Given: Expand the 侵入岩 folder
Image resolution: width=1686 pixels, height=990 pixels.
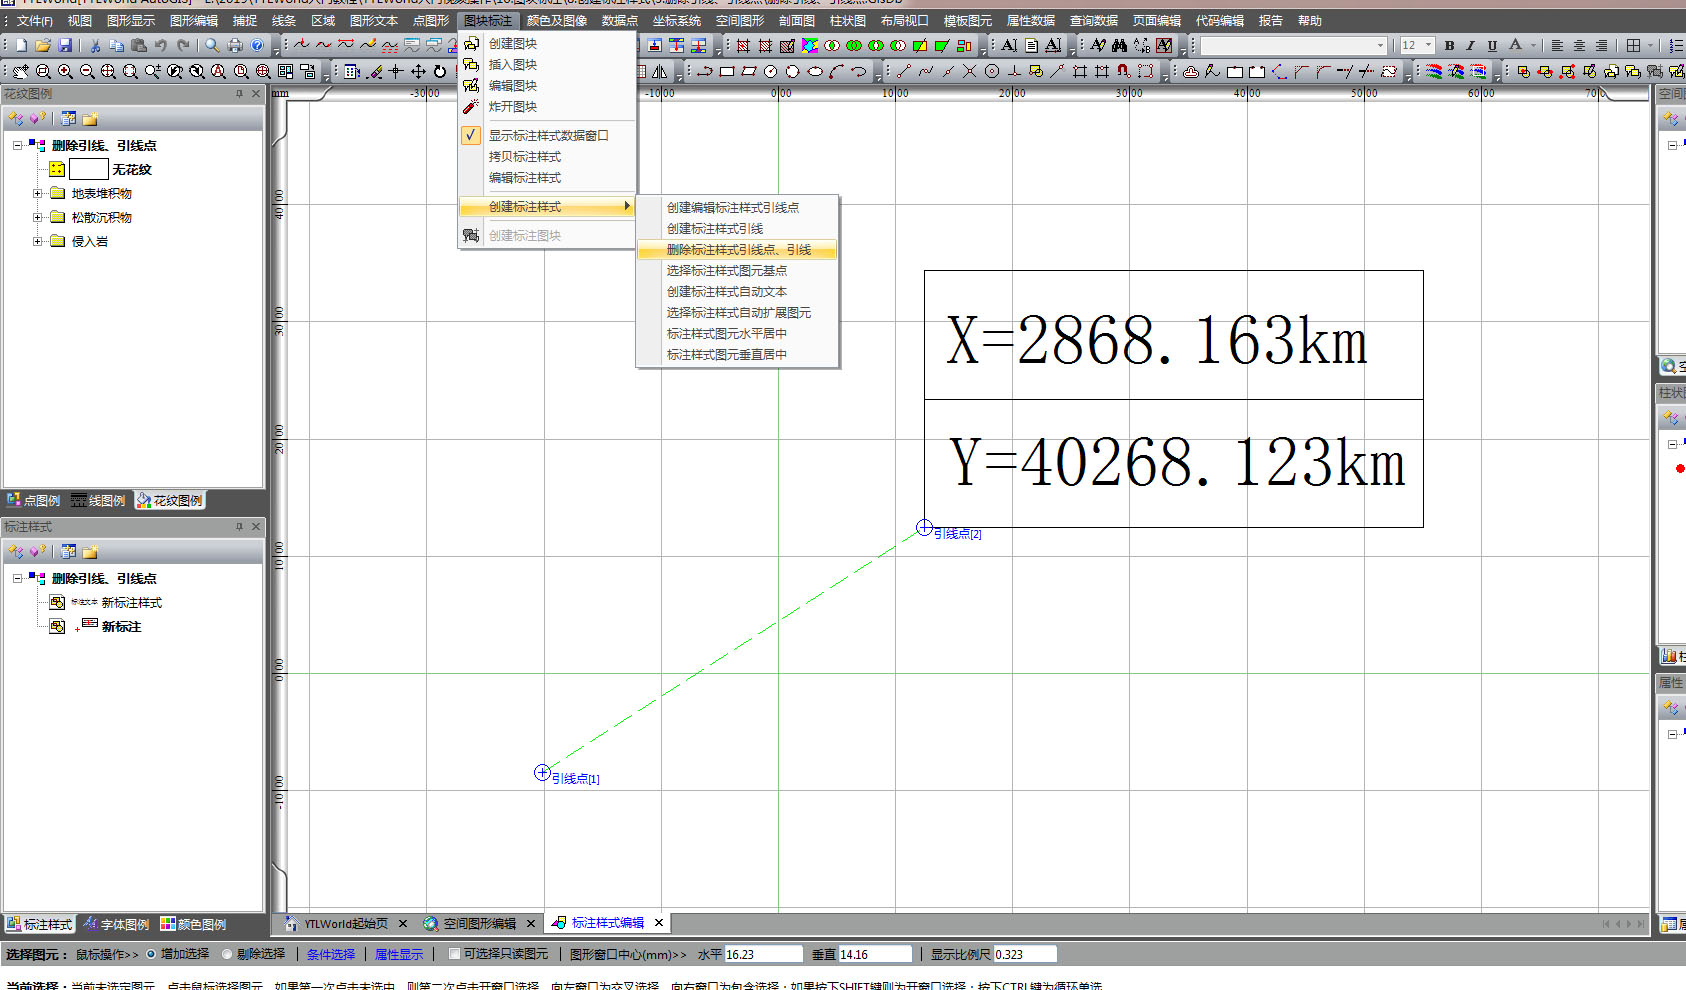Looking at the screenshot, I should coord(38,241).
